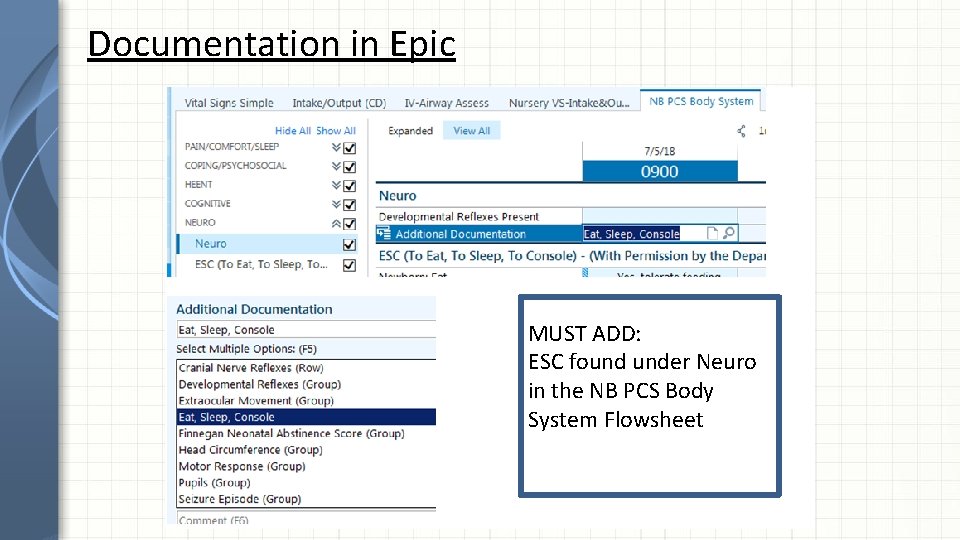960x540 pixels.
Task: Toggle the COGNITIVE checkbox
Action: 350,205
